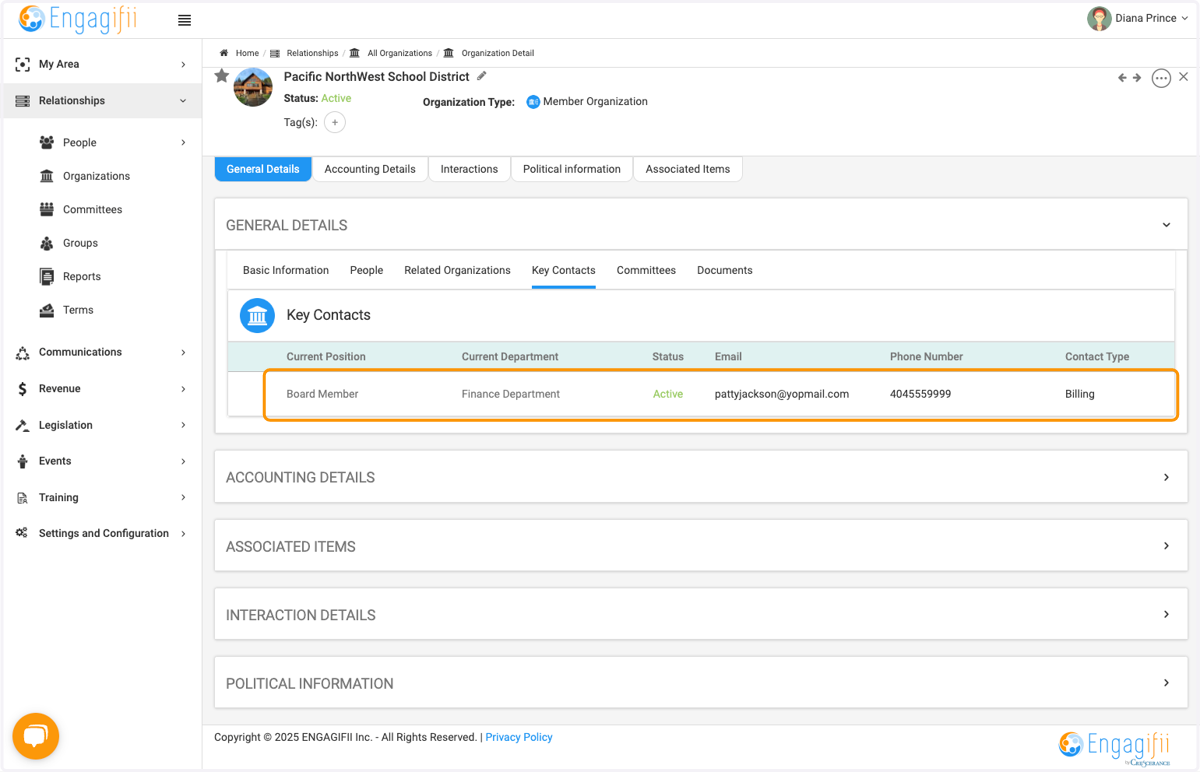The image size is (1200, 772).
Task: Click the favorite star icon
Action: [x=222, y=76]
